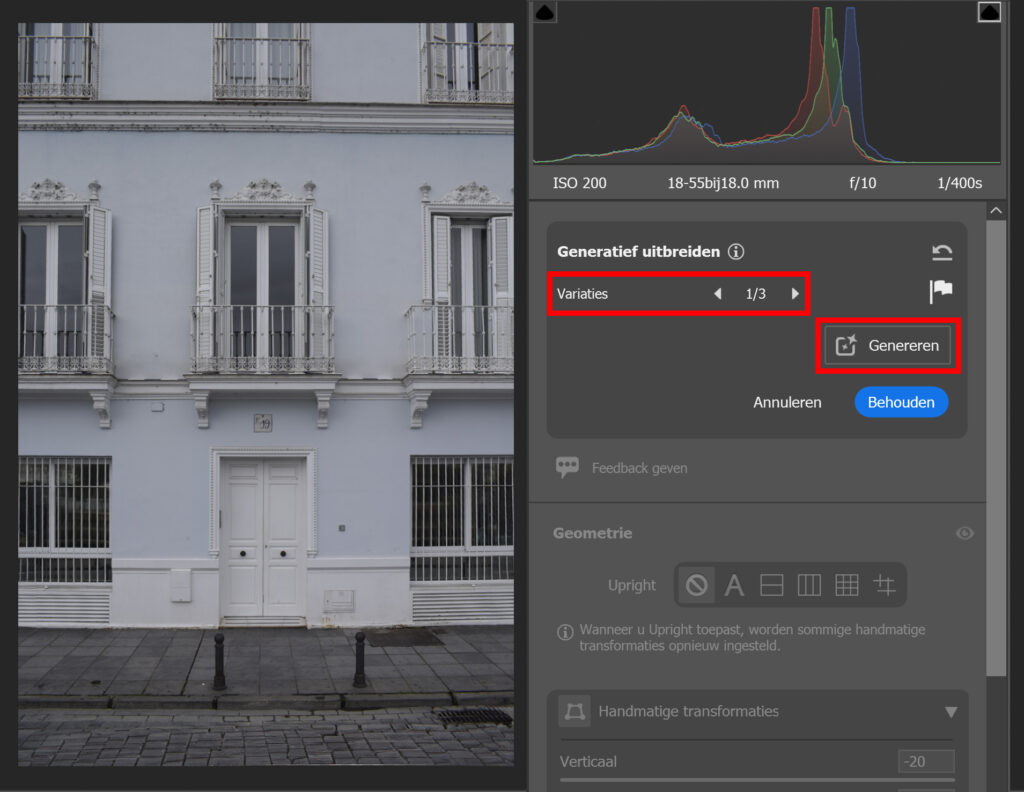Open the Feedback geven link
The height and width of the screenshot is (792, 1024).
(639, 468)
